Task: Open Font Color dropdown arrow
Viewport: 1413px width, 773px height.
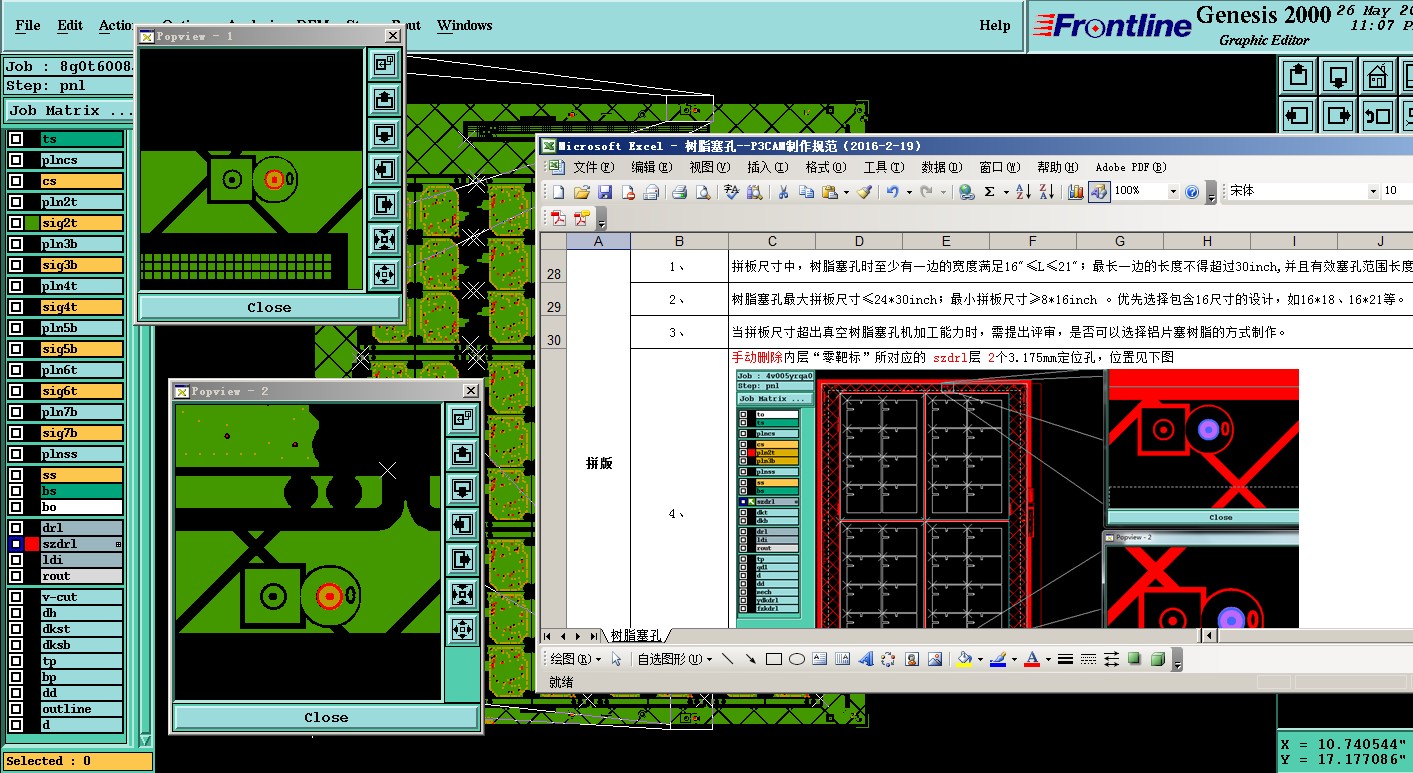Action: (x=1047, y=659)
